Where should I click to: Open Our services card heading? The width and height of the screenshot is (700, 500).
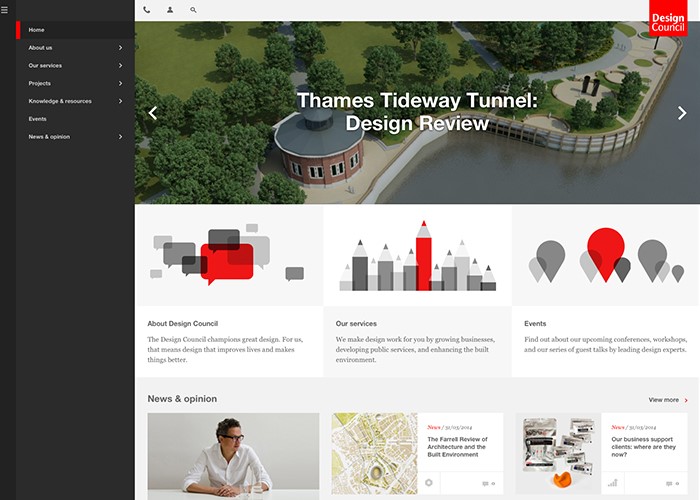click(x=356, y=324)
